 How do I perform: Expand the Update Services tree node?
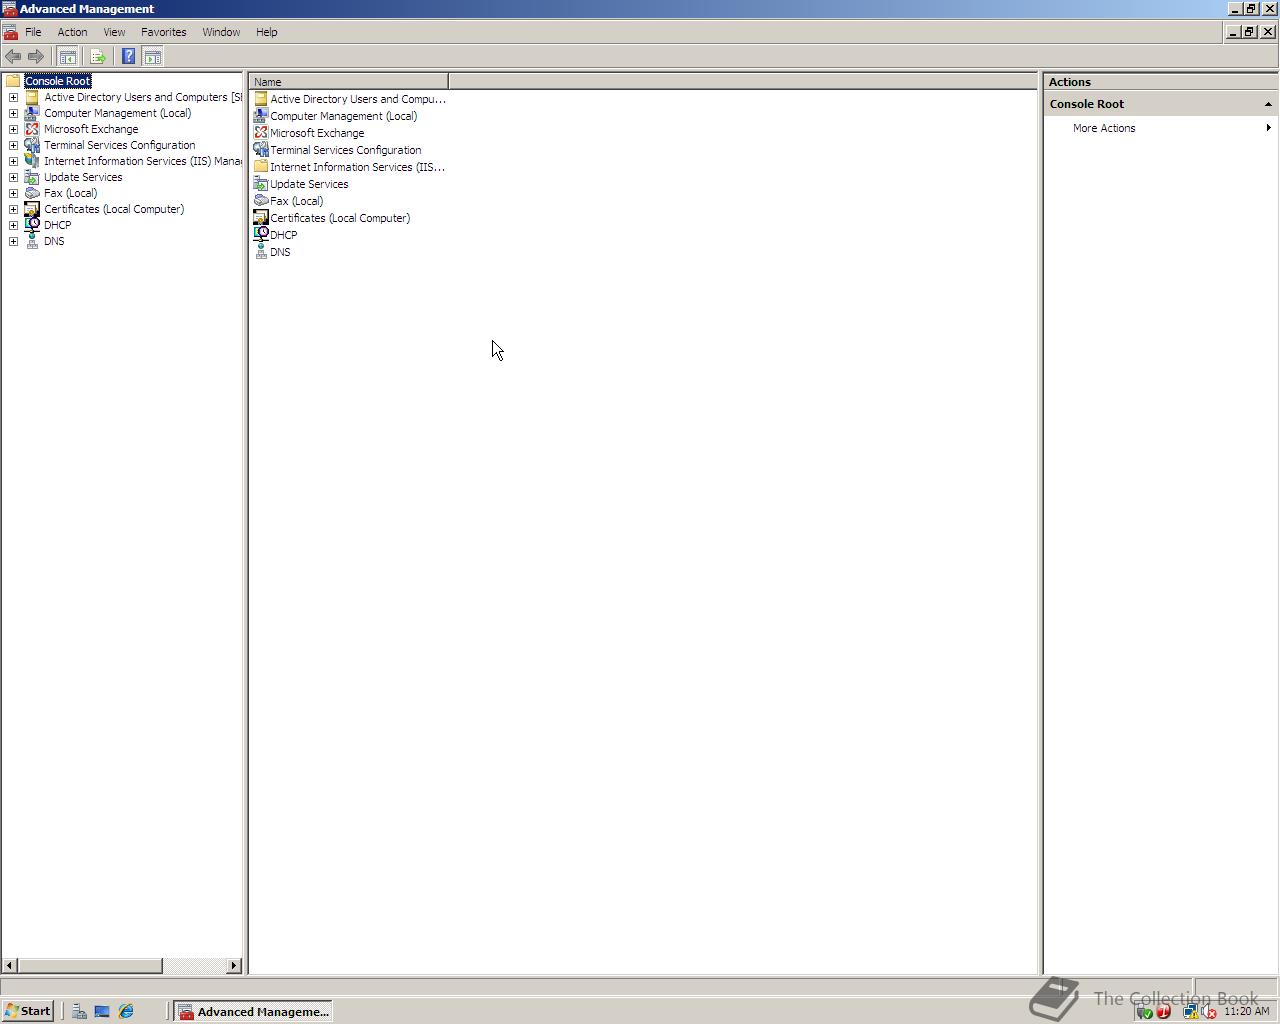pyautogui.click(x=13, y=177)
